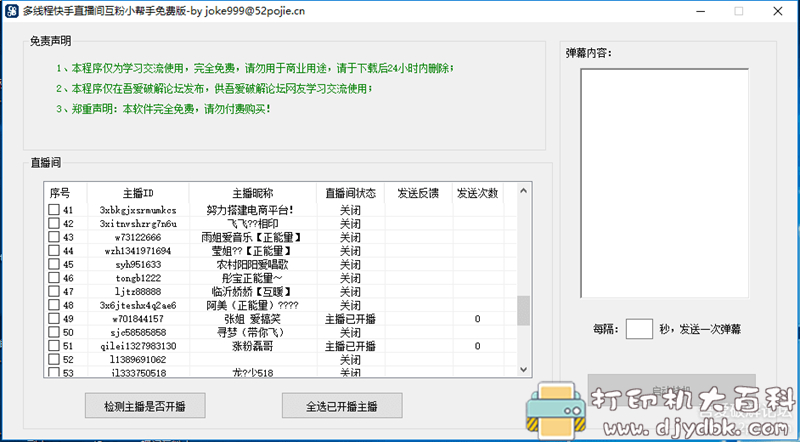Check the box for row 50
Viewport: 800px width, 442px height.
pos(54,332)
